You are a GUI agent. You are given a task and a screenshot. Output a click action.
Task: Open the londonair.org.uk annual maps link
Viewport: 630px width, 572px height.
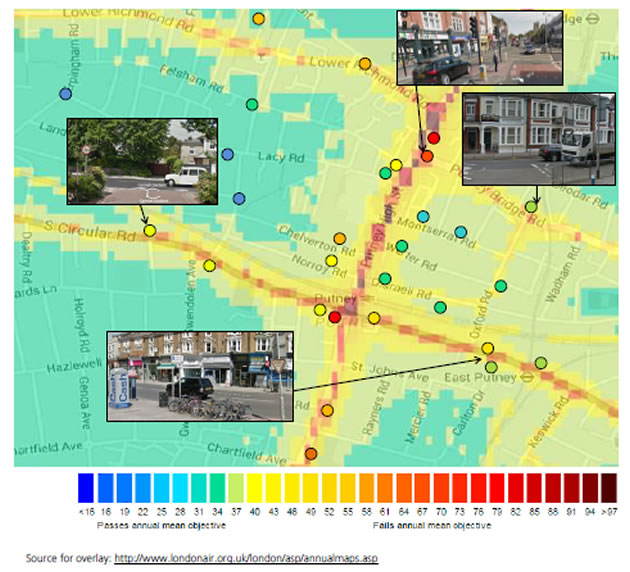pos(246,556)
